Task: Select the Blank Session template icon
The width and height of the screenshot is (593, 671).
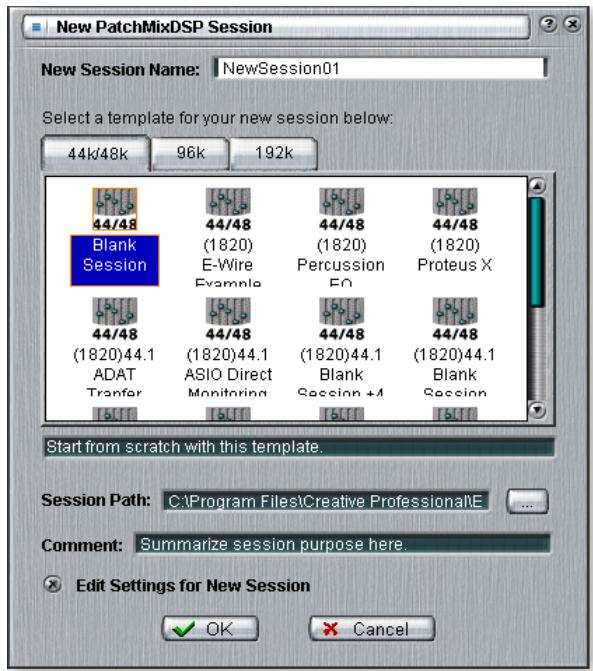Action: point(115,209)
